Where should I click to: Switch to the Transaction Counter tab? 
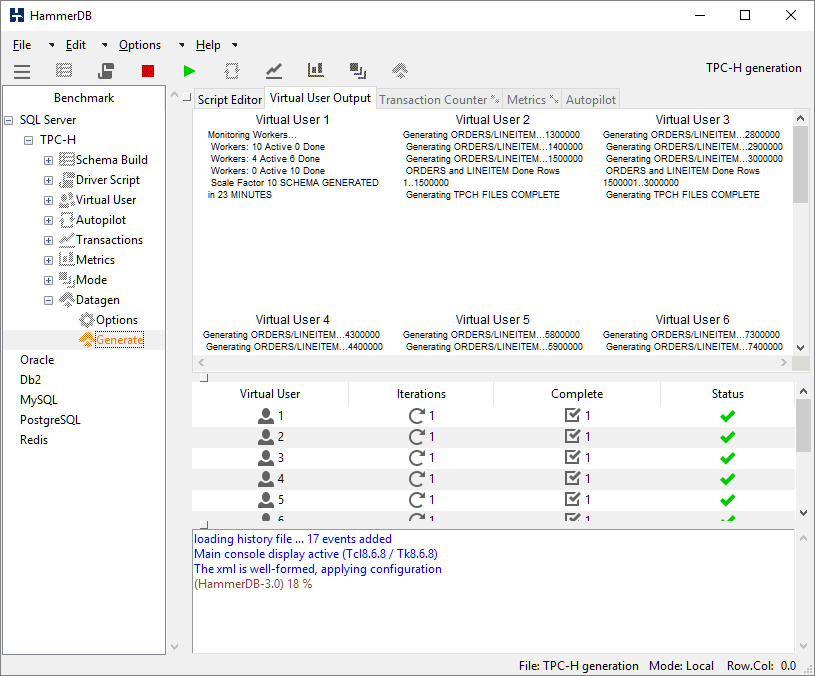tap(439, 100)
